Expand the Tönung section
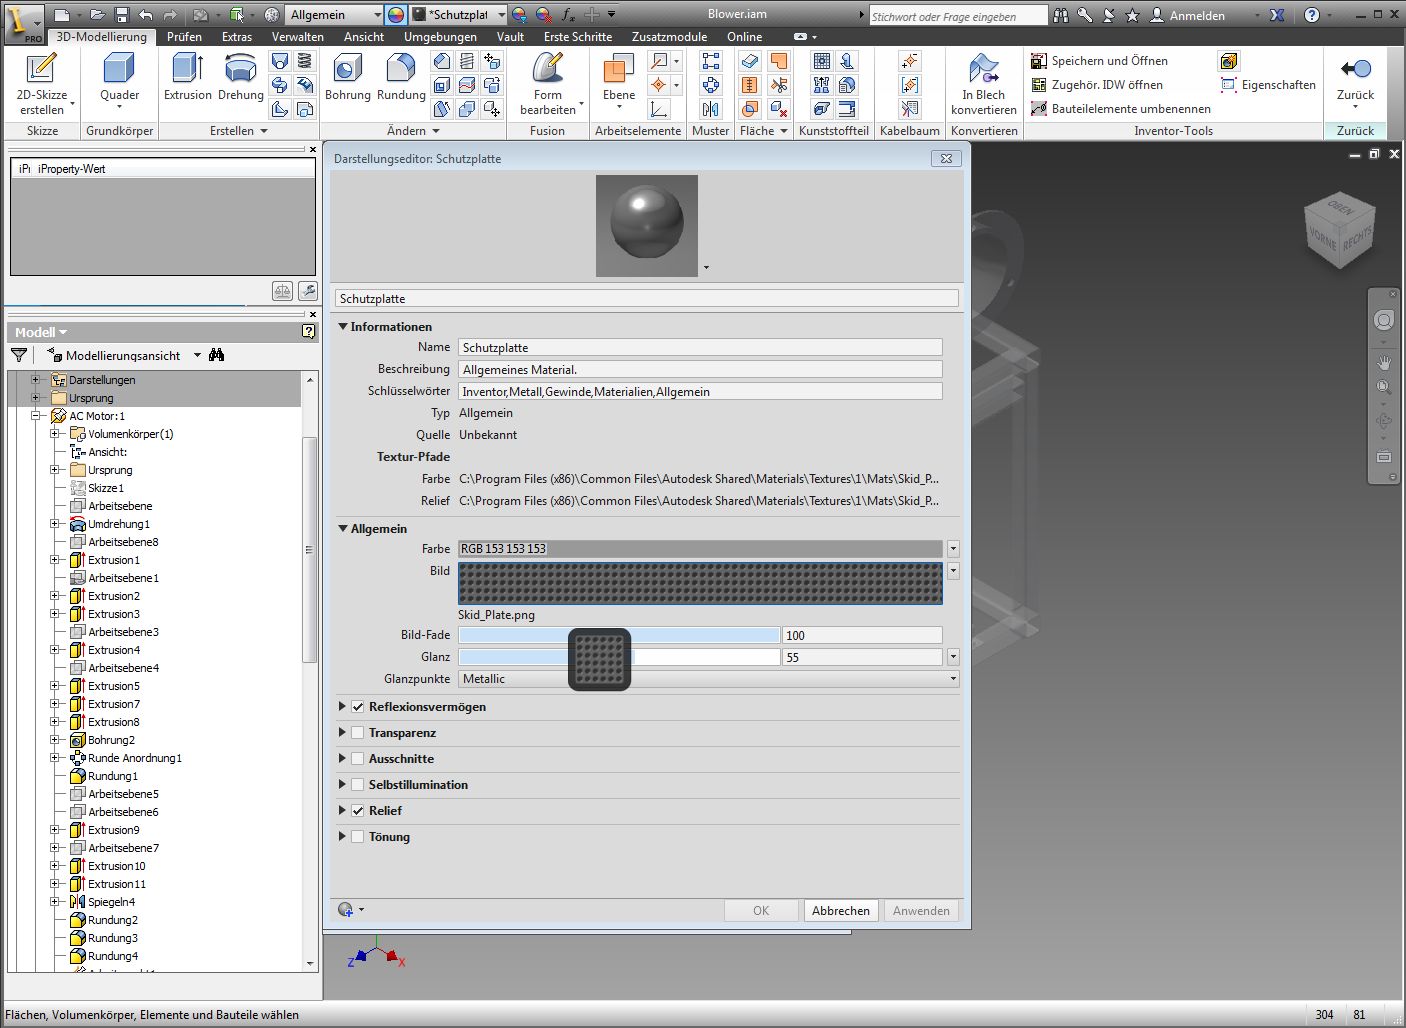 [342, 837]
